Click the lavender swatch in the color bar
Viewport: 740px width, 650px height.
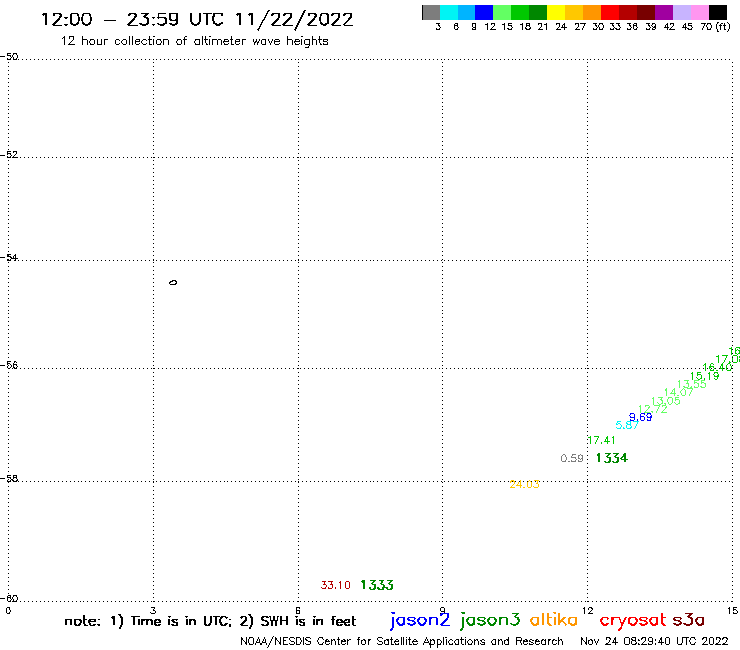[682, 12]
